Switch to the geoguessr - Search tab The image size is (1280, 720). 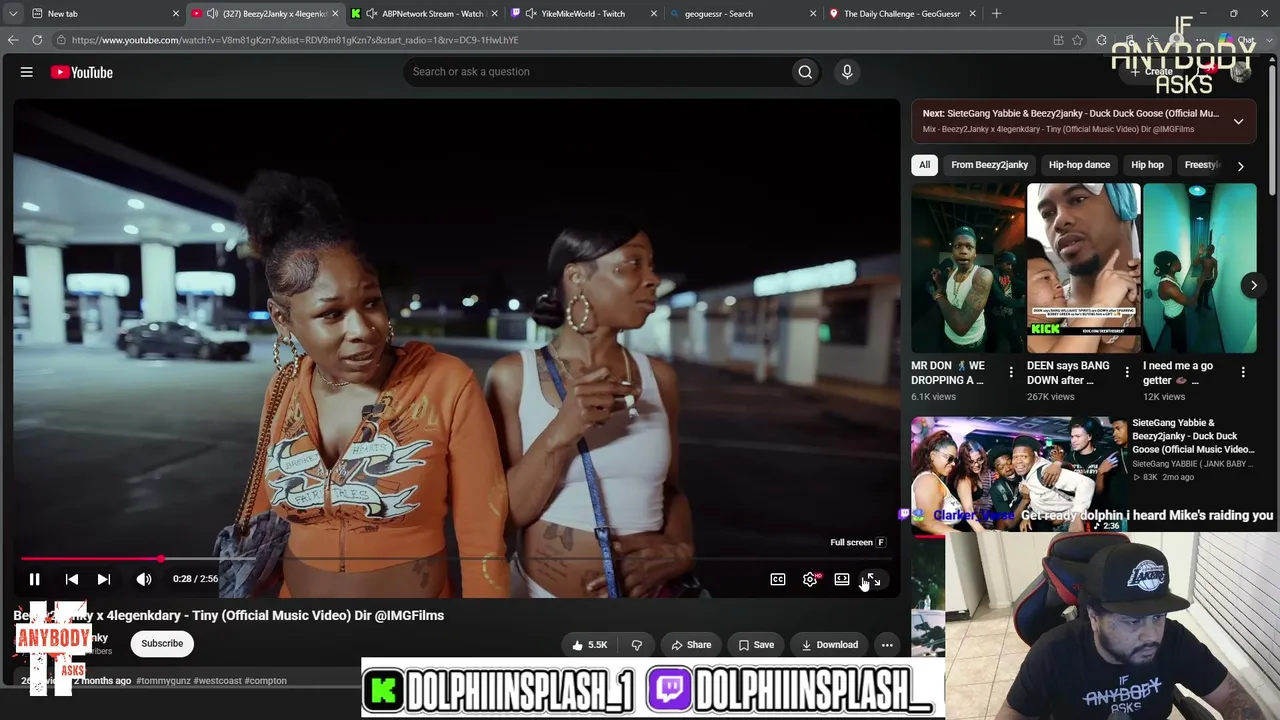(x=743, y=14)
